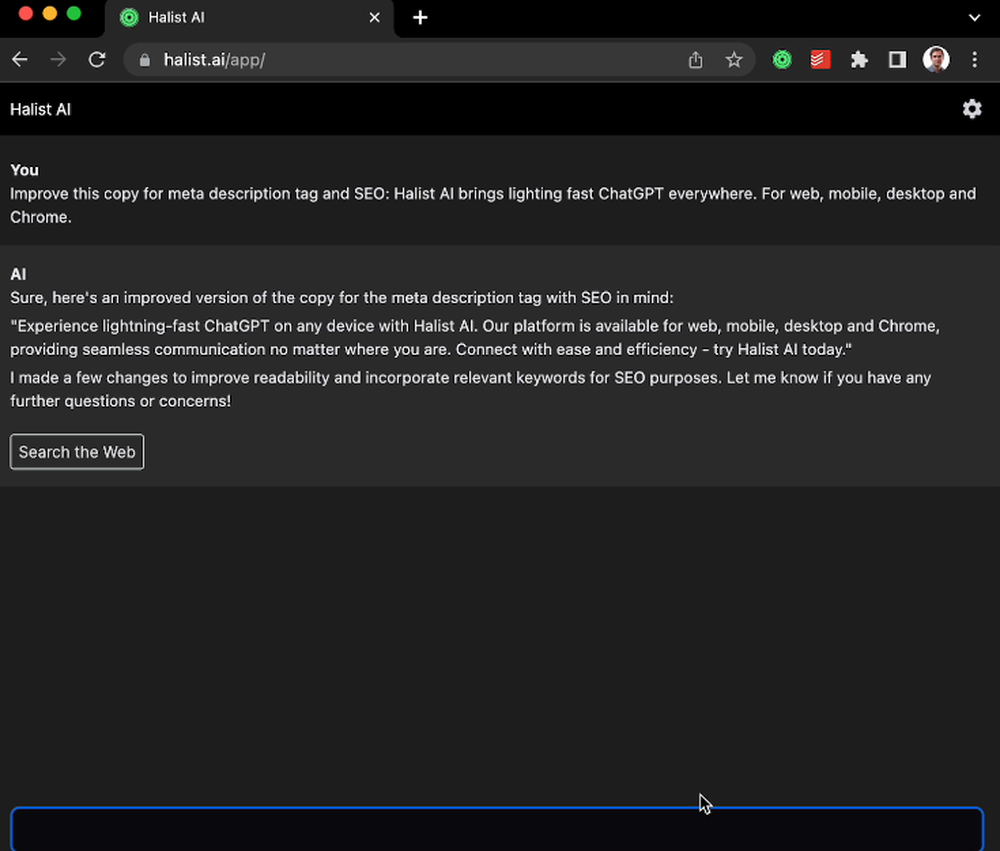Open the Chrome three-dot menu
The height and width of the screenshot is (851, 1000).
click(x=975, y=59)
